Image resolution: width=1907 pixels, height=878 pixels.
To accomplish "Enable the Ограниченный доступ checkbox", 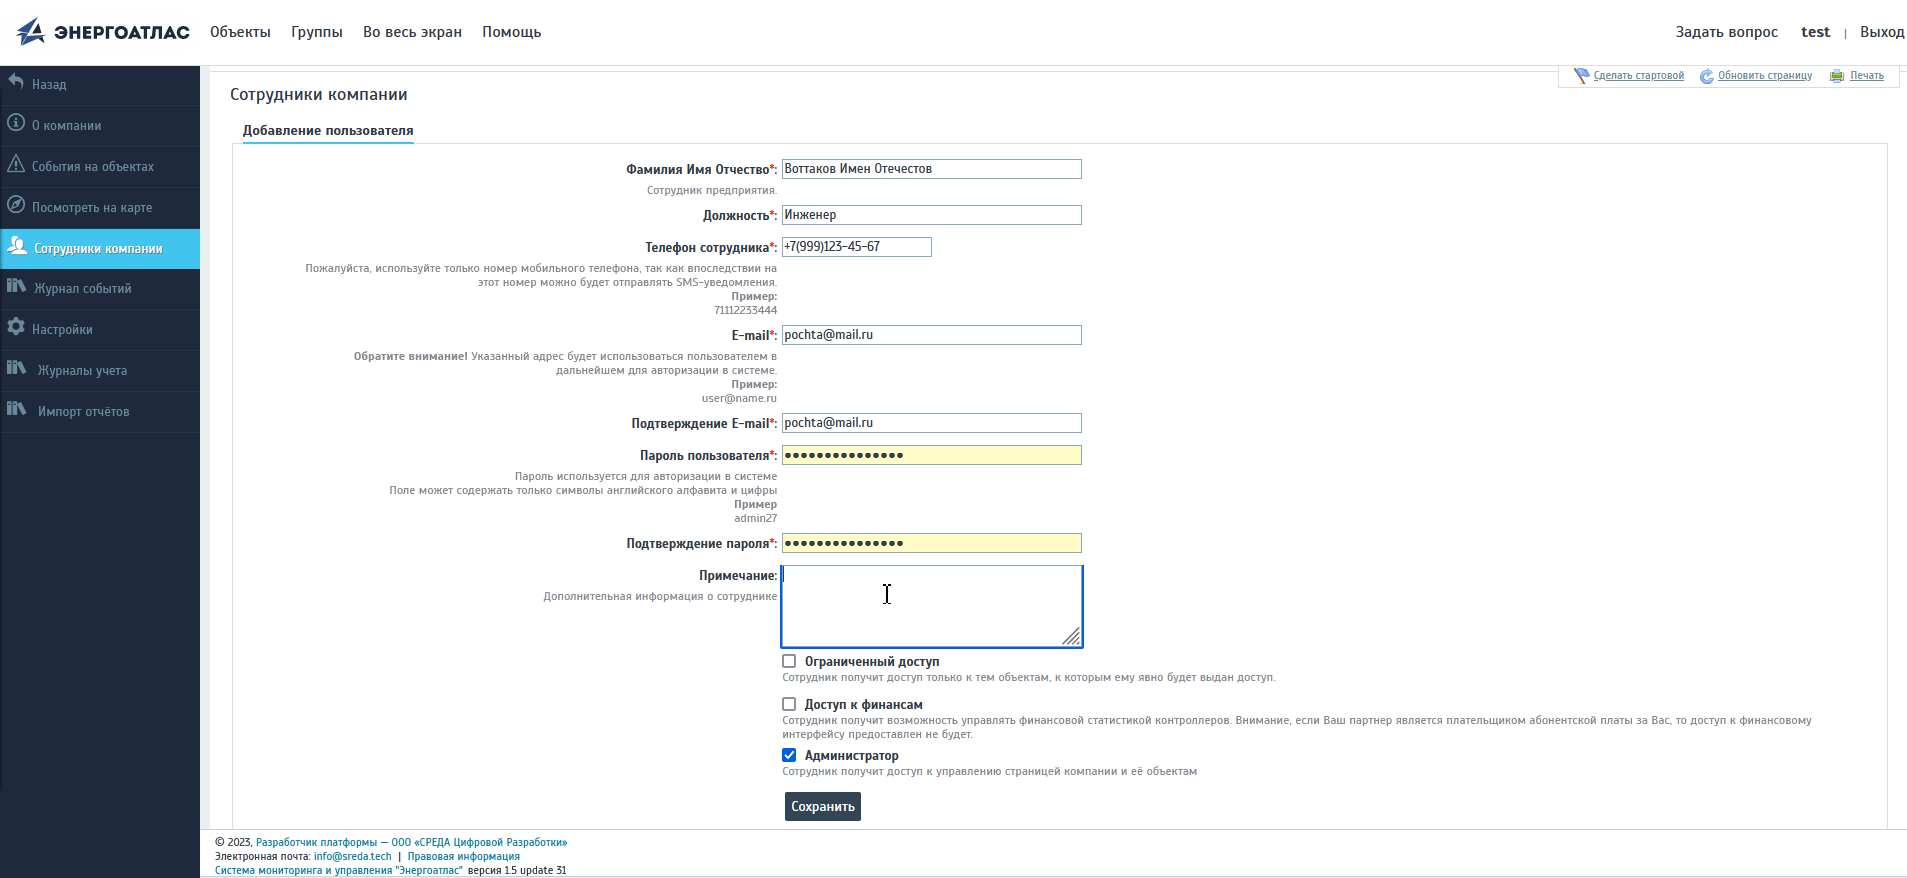I will tap(789, 661).
